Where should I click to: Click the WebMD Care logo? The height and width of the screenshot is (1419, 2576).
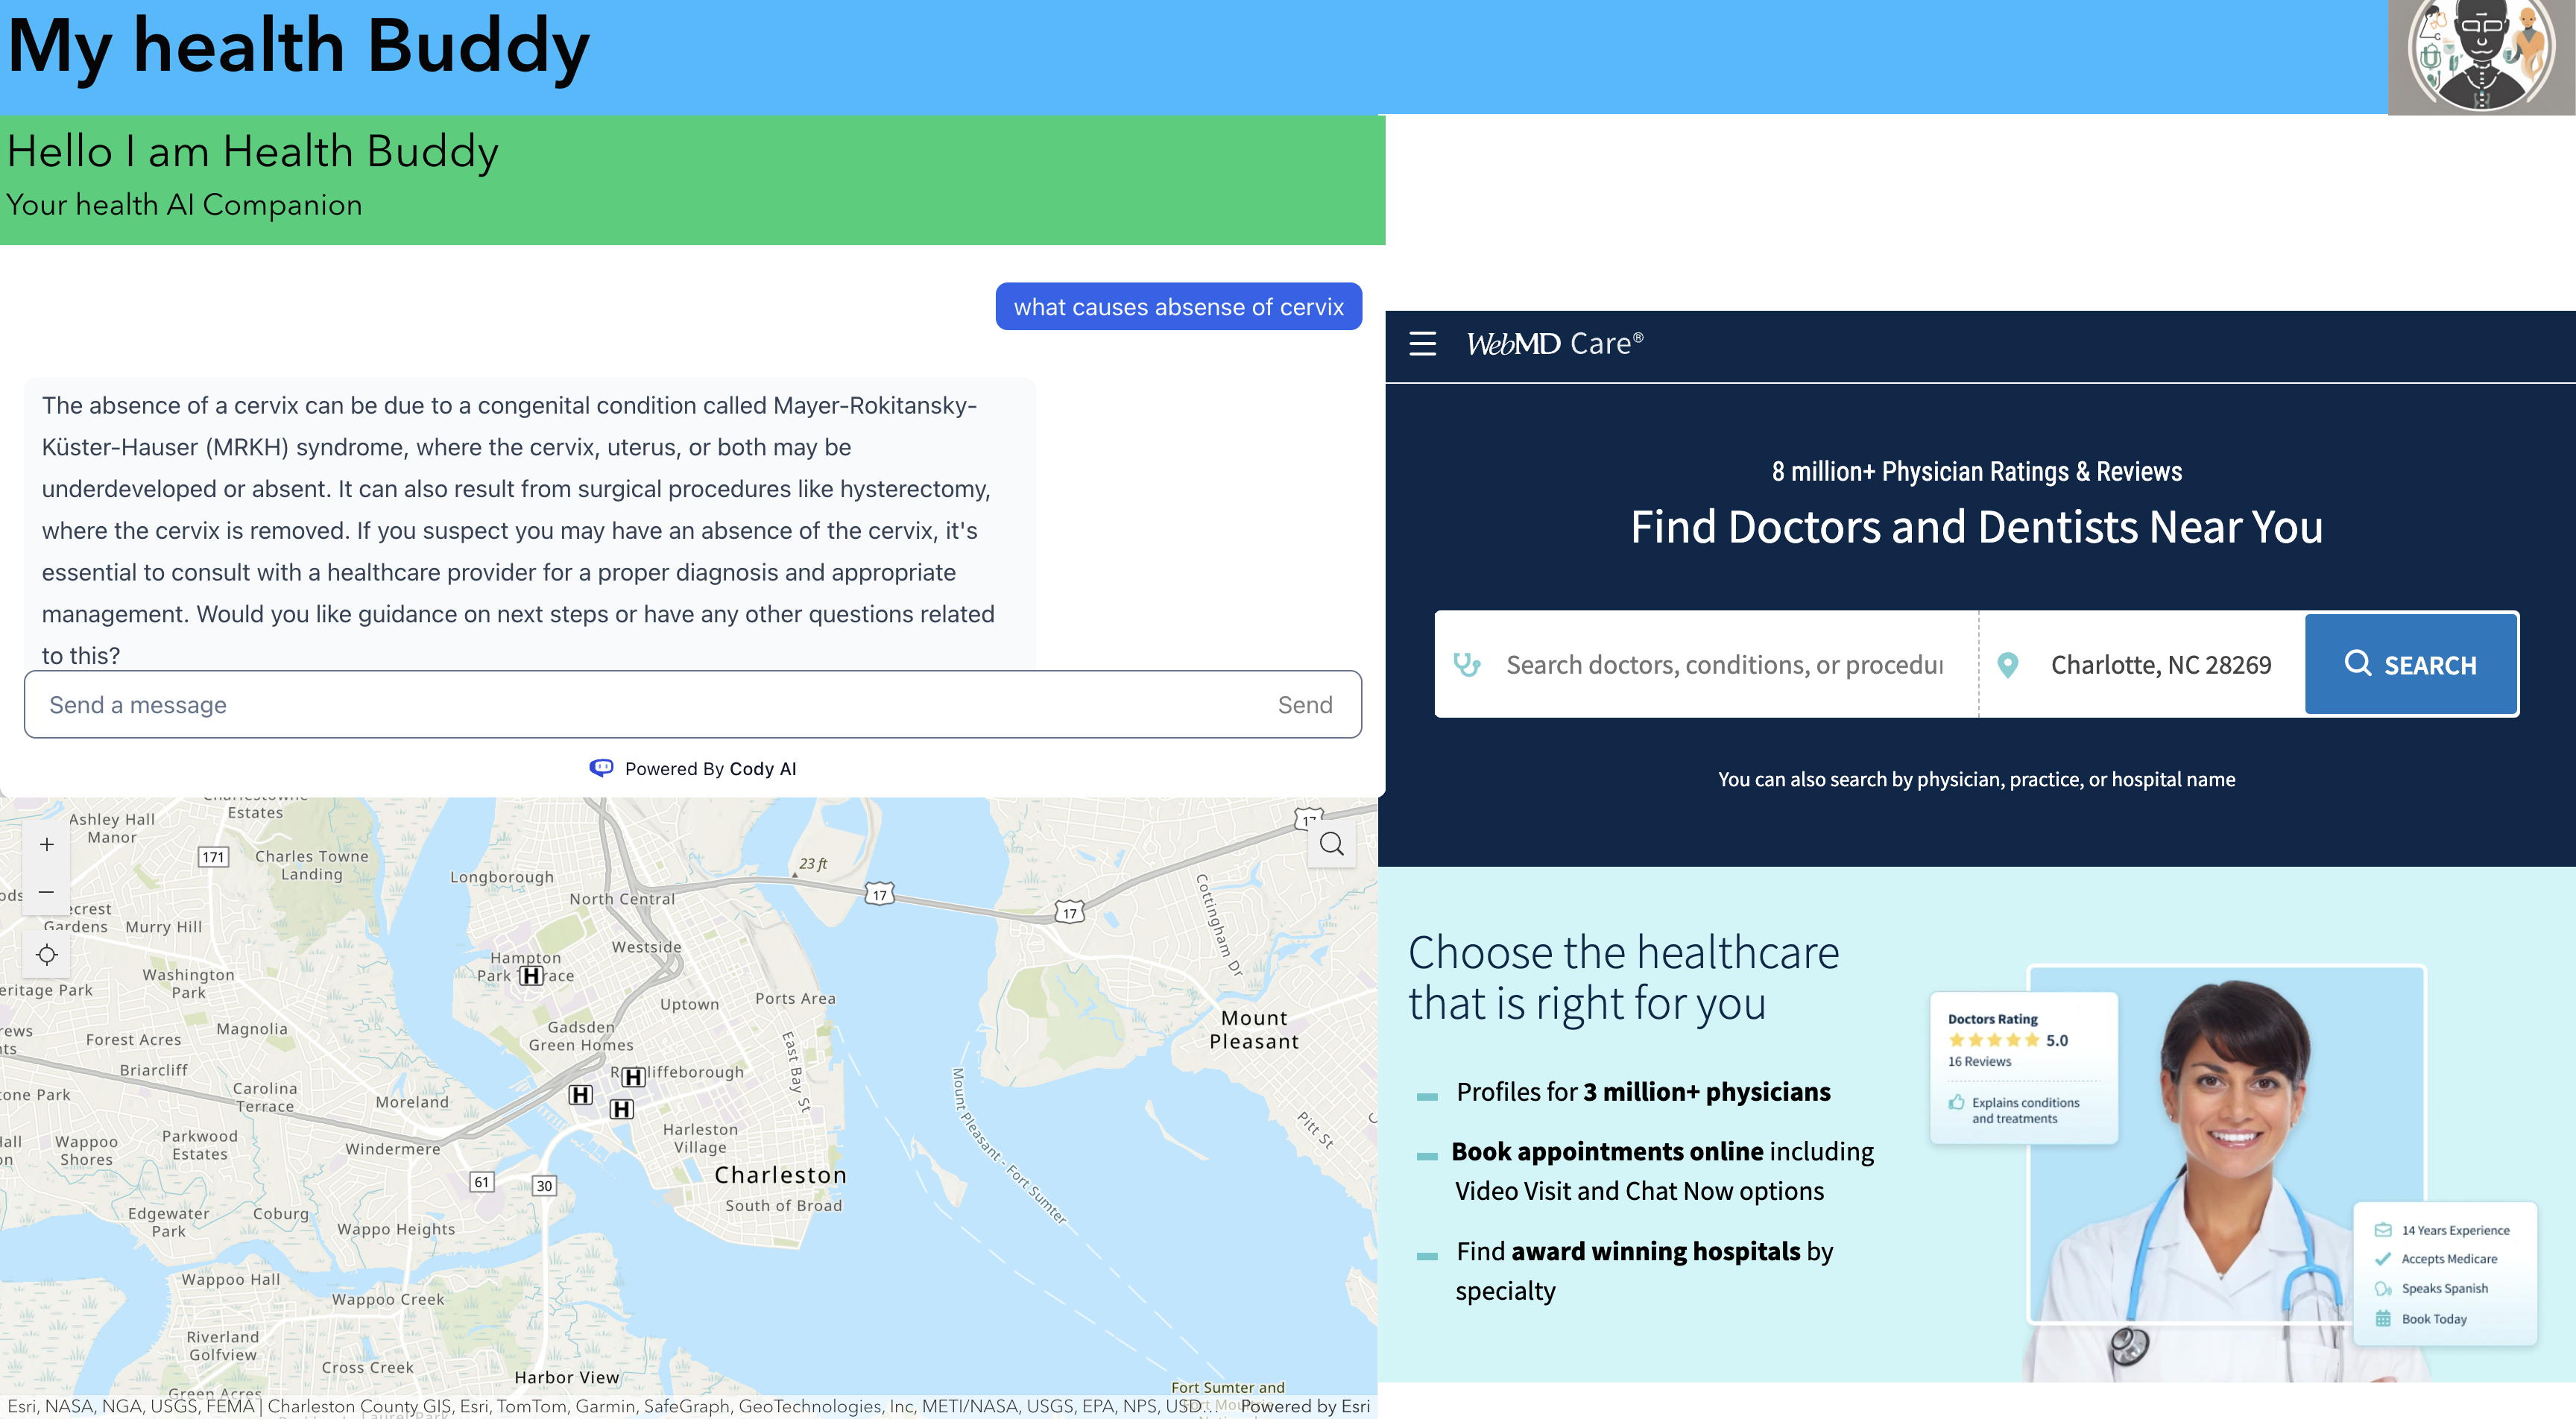(1554, 344)
